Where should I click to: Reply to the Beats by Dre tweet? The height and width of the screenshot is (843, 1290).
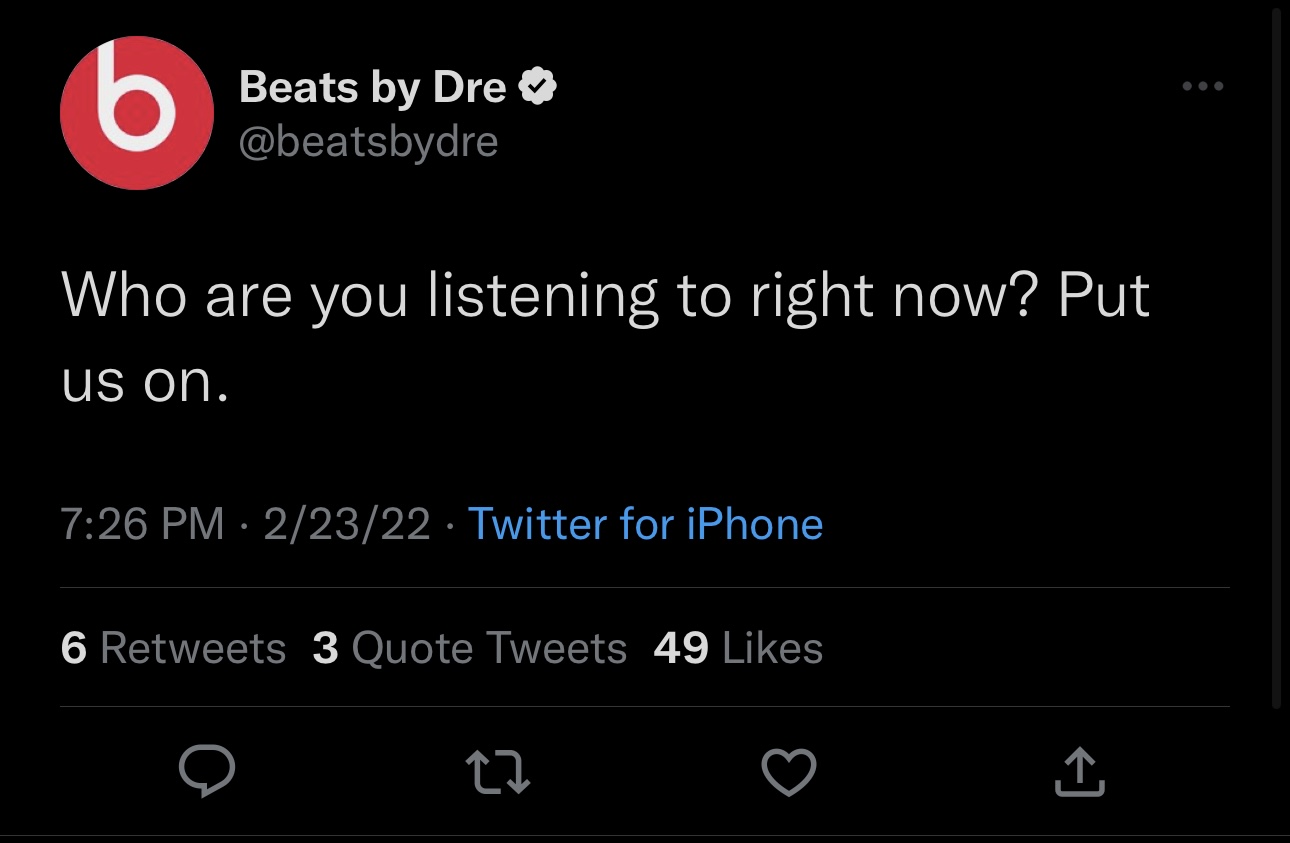tap(207, 772)
